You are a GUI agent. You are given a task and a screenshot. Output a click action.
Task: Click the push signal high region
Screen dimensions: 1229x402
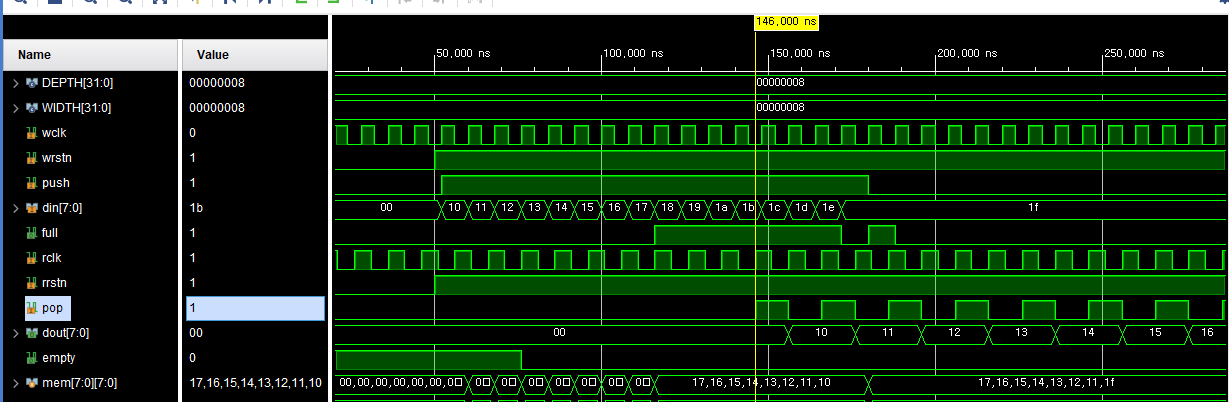coord(655,184)
